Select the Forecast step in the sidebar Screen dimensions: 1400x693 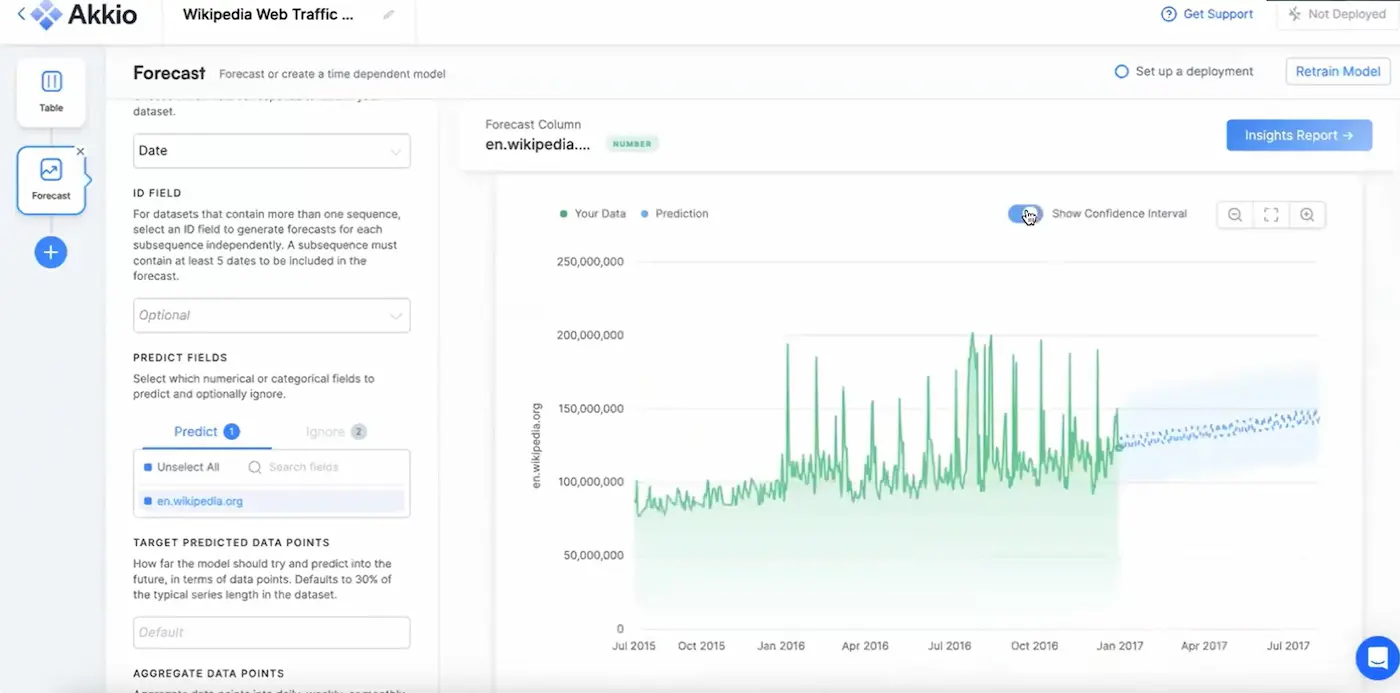(51, 180)
